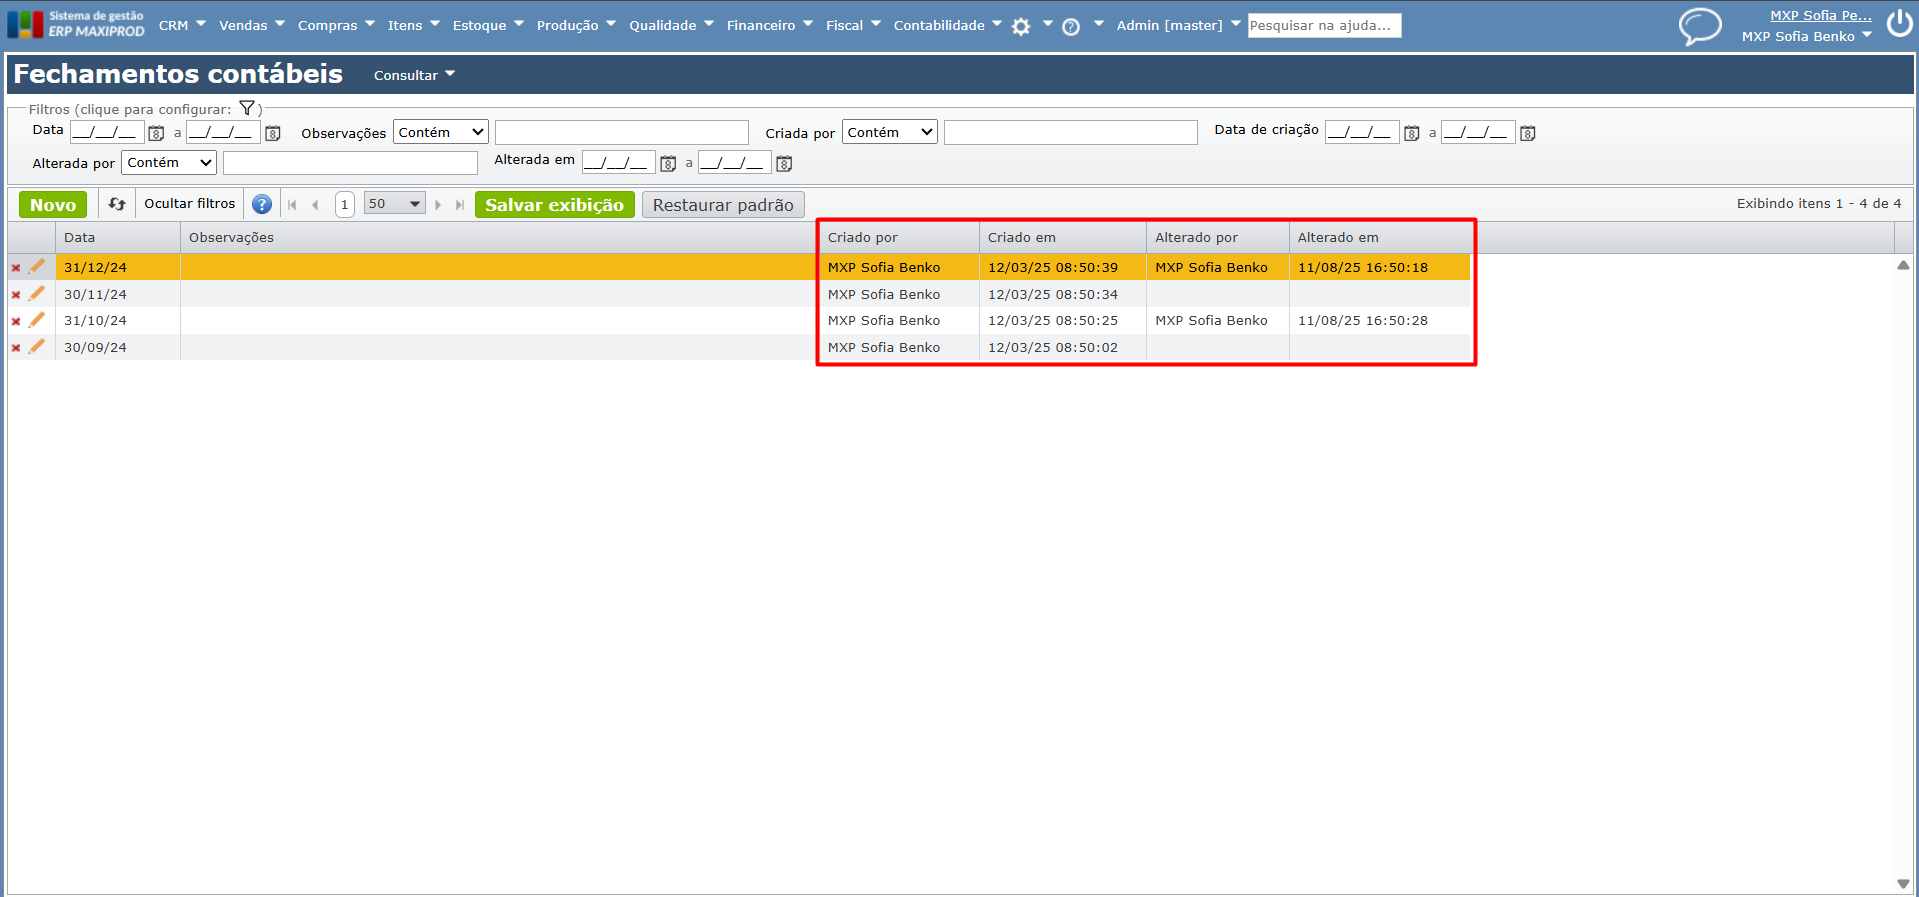Go to last page of results
The height and width of the screenshot is (897, 1919).
tap(460, 205)
